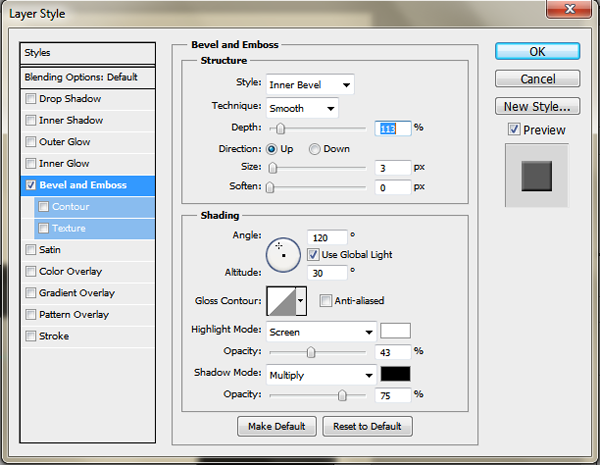
Task: Click the New Style... button
Action: click(537, 106)
